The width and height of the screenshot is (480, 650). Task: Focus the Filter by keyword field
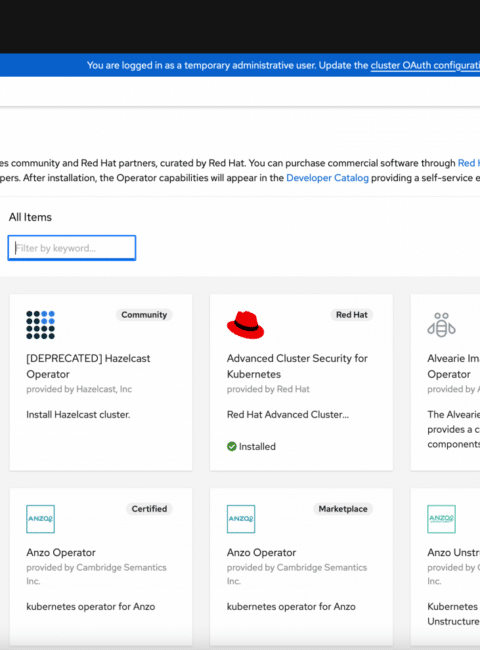point(72,248)
